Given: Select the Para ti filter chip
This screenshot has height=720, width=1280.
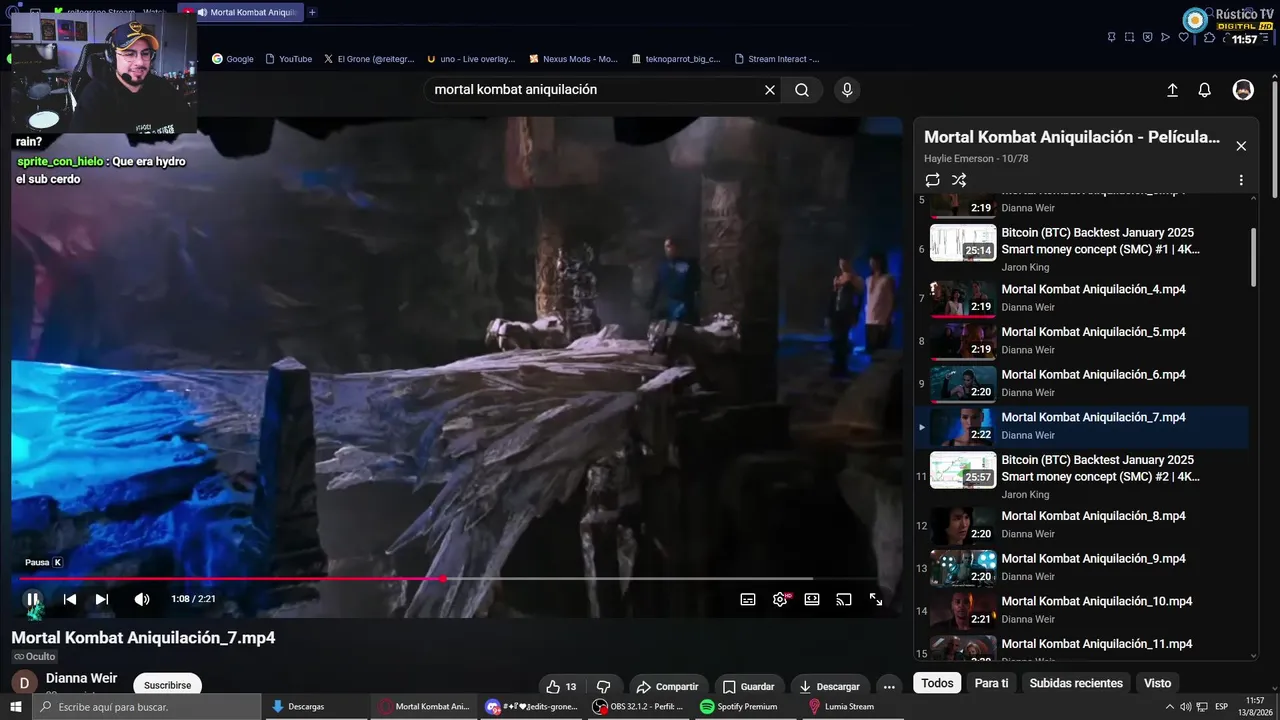Looking at the screenshot, I should 991,683.
